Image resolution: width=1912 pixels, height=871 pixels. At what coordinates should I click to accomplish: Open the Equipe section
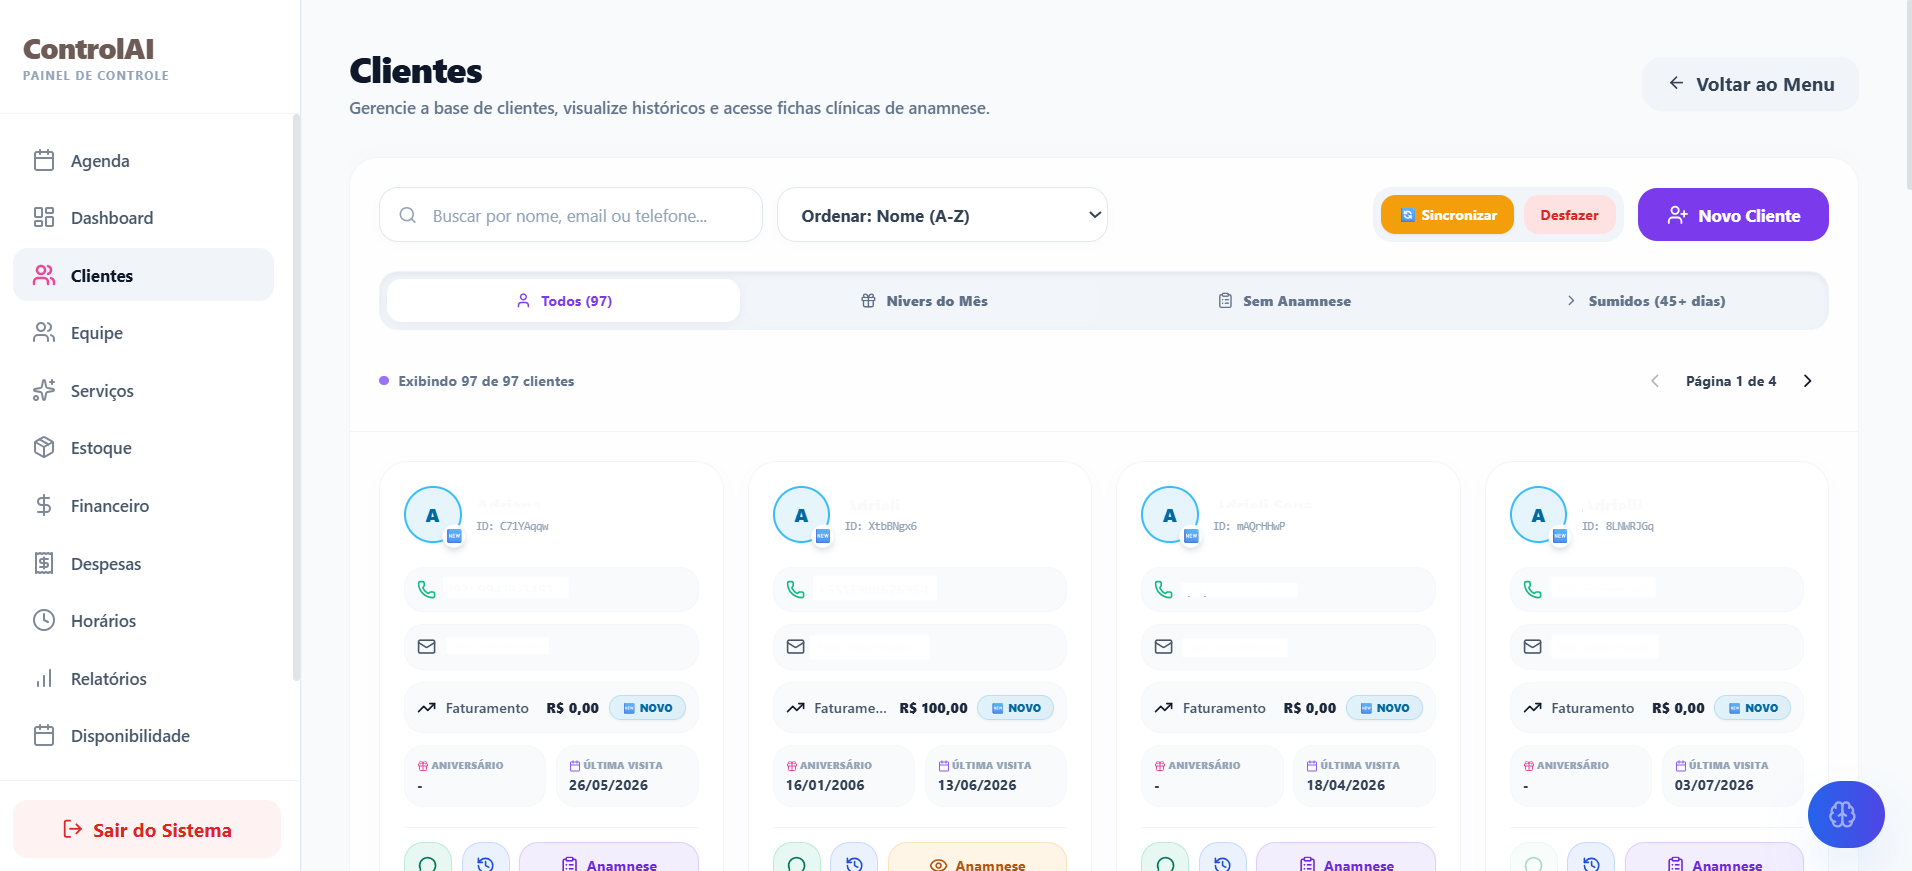[x=143, y=333]
